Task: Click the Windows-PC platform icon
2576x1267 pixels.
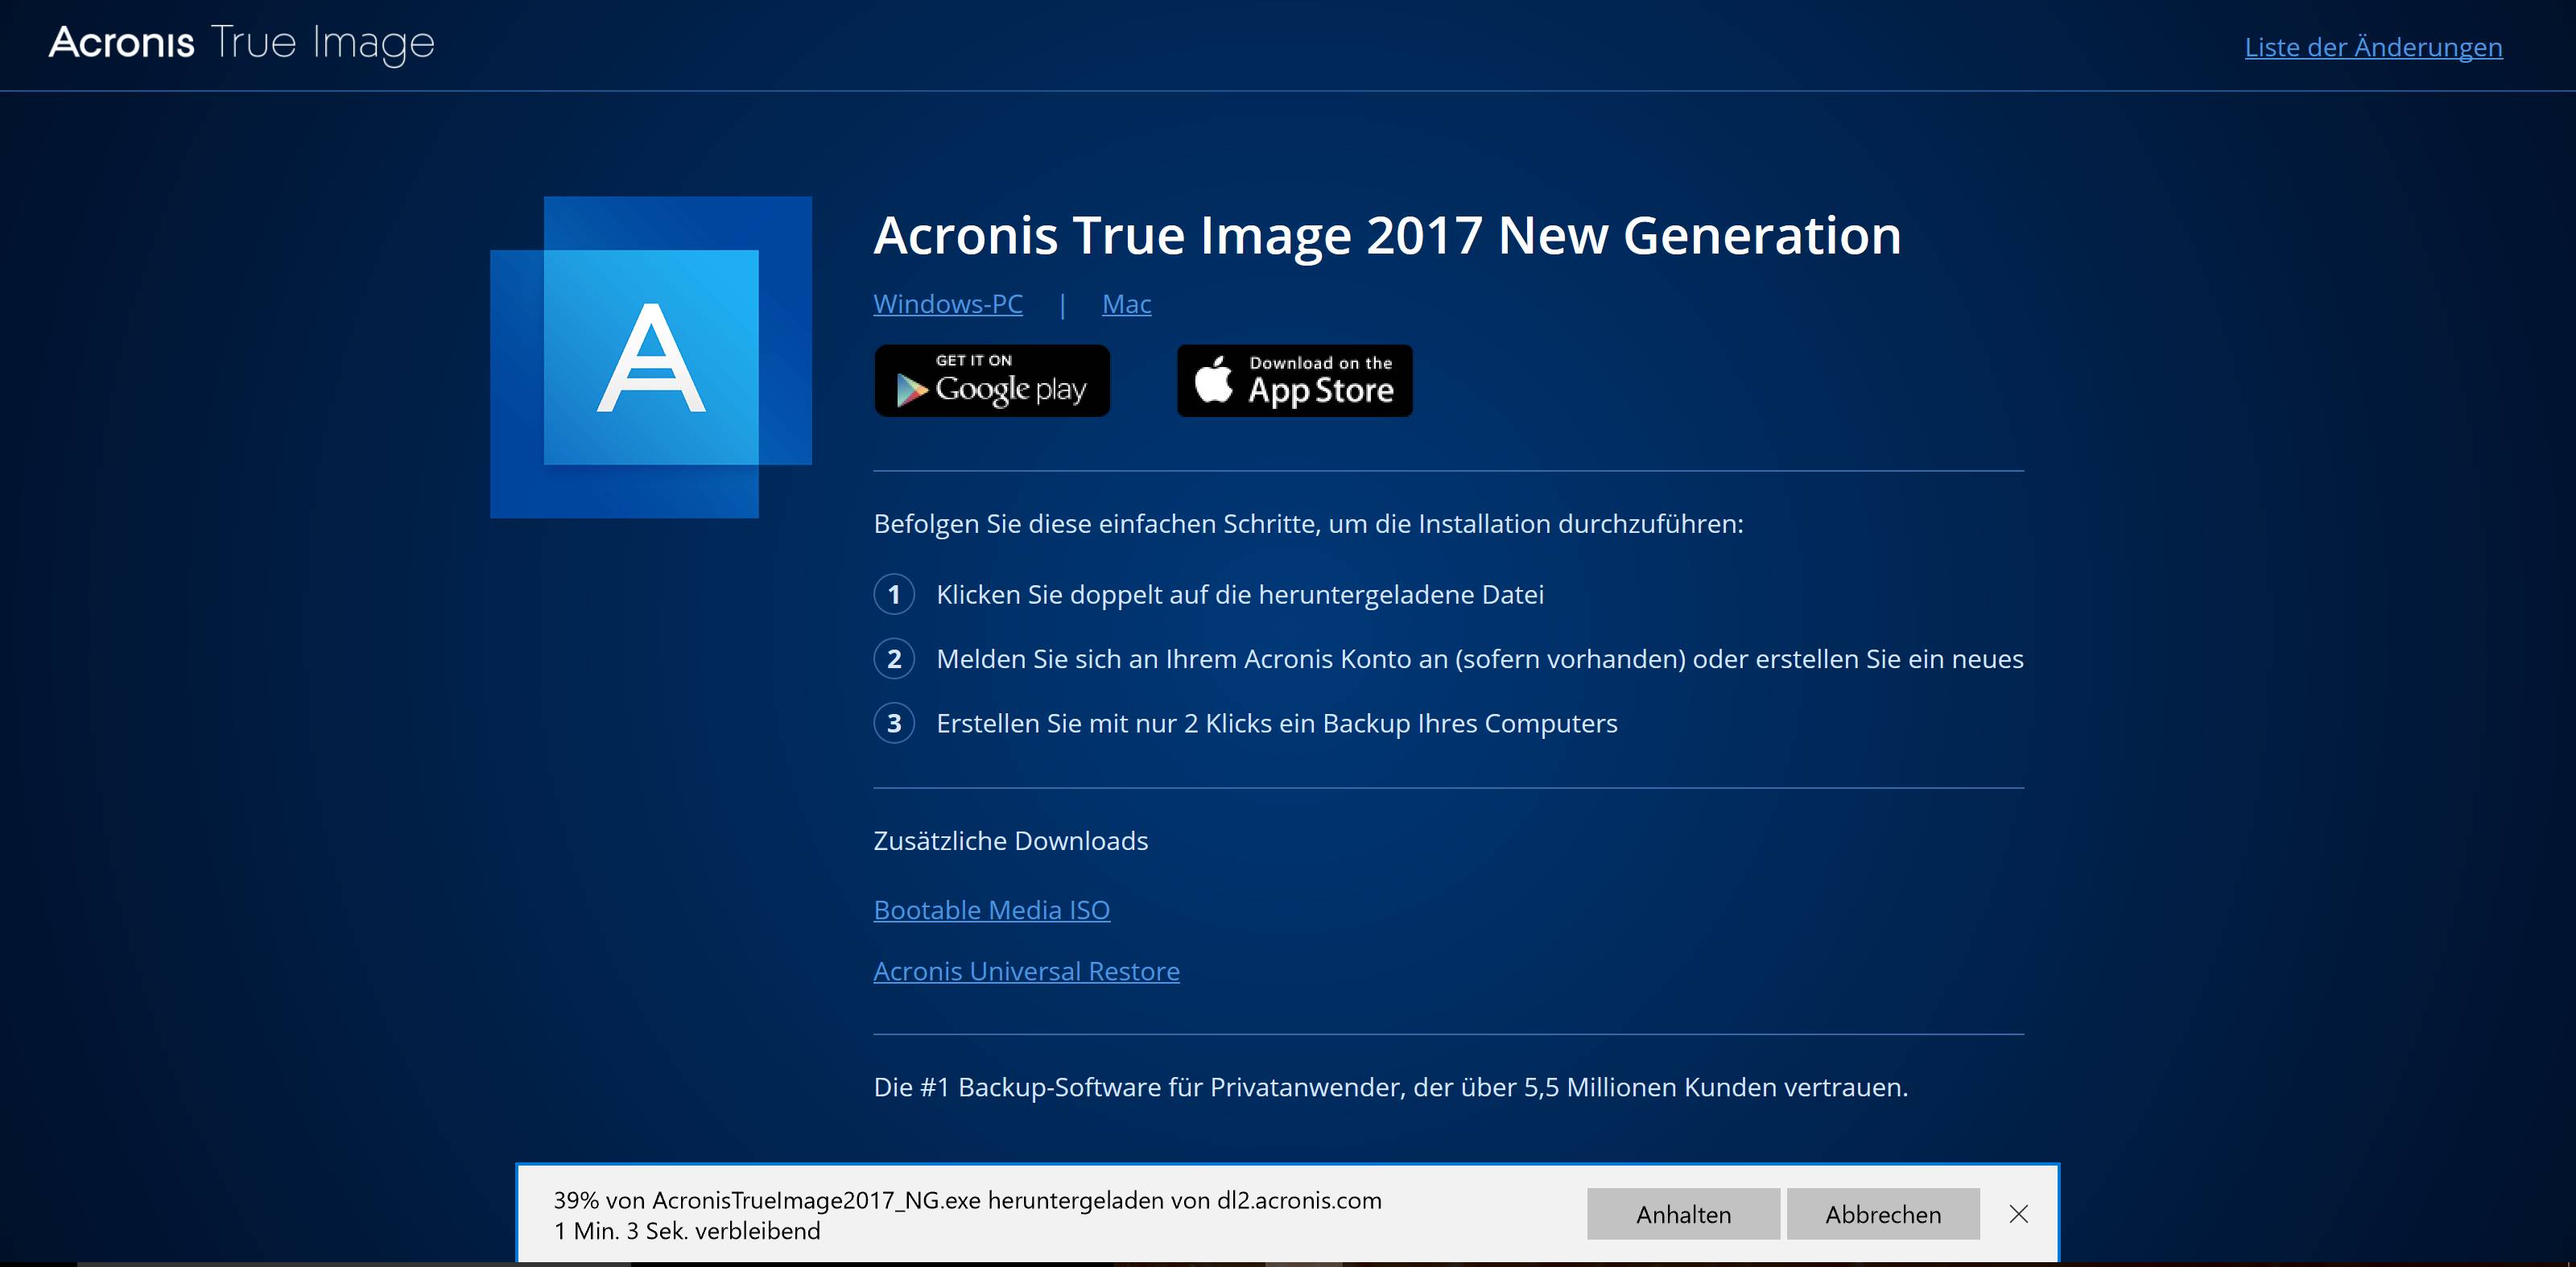Action: click(950, 303)
